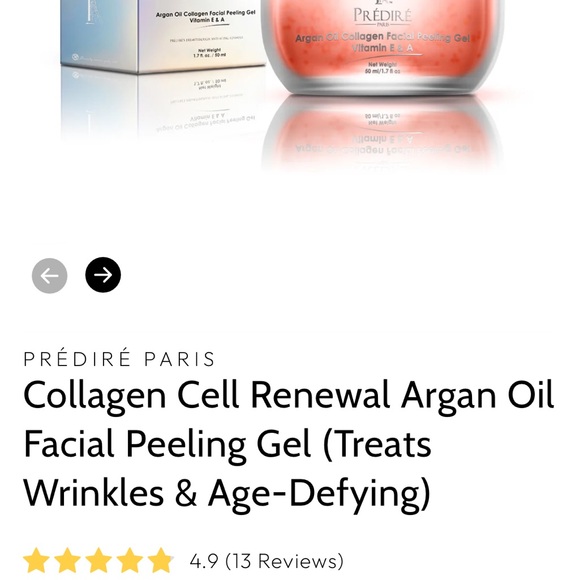Open the Prédiré Paris brand link

point(119,358)
